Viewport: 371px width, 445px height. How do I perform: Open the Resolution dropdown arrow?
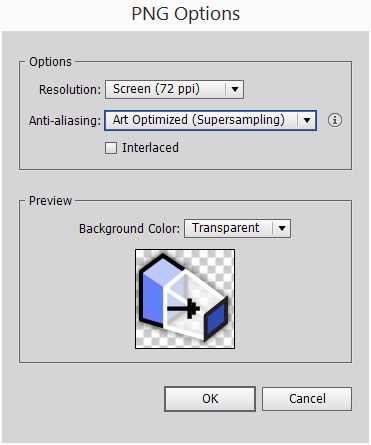click(x=235, y=89)
